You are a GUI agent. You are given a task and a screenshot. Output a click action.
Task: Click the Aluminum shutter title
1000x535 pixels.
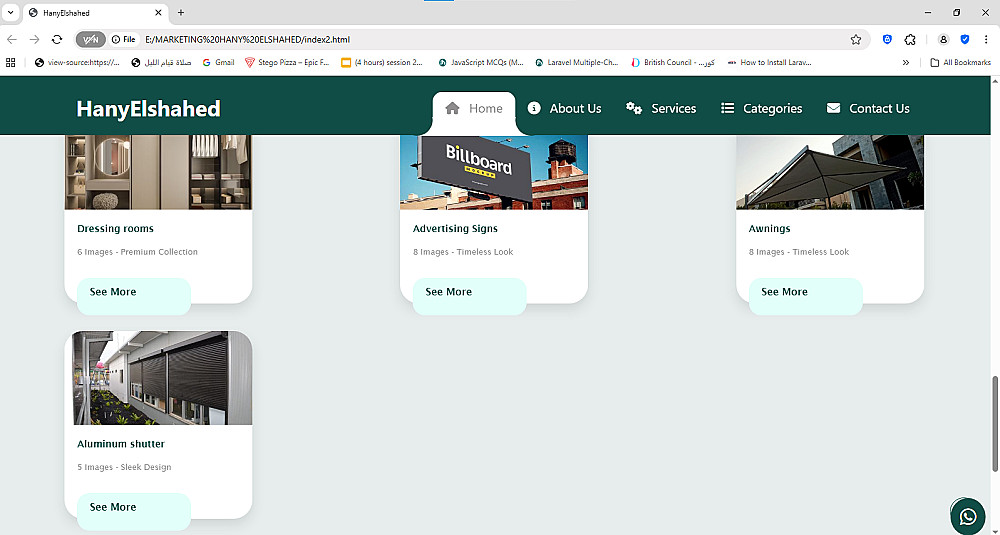[121, 444]
